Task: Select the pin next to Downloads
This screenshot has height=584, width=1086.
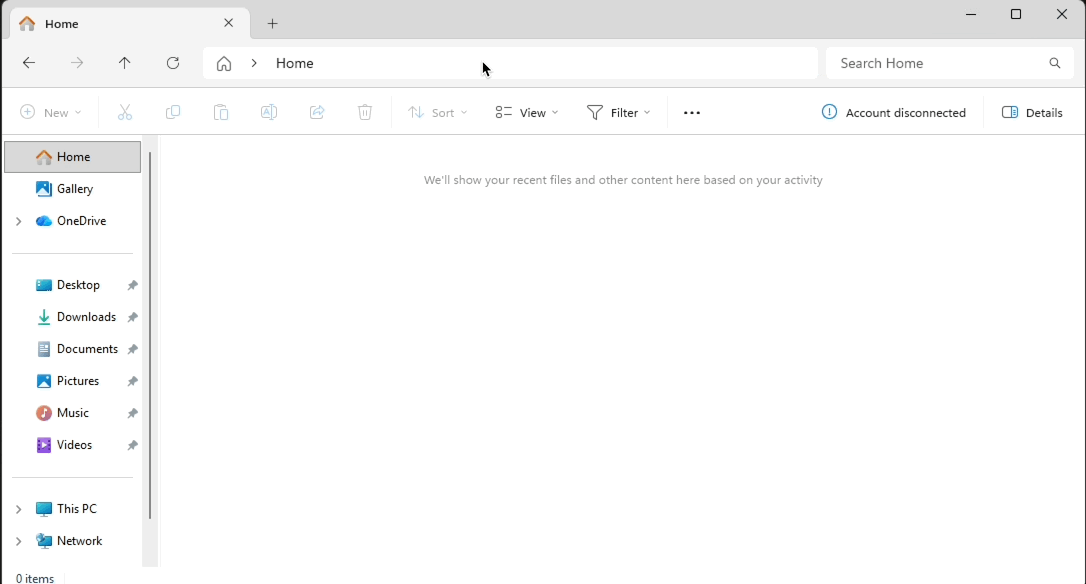Action: pyautogui.click(x=131, y=316)
